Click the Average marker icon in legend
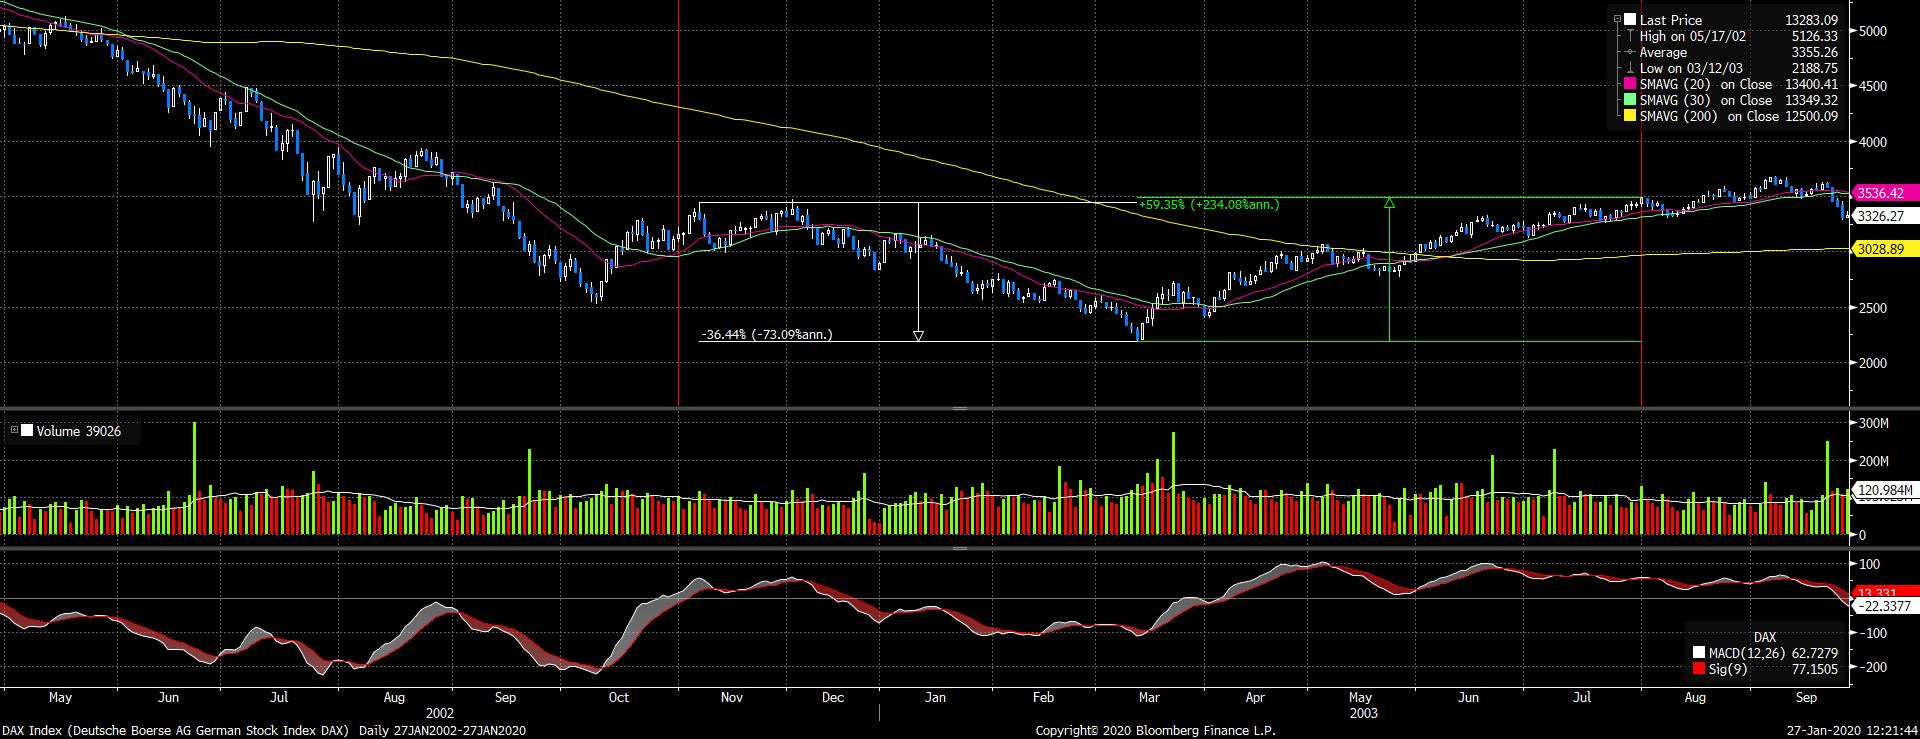1920x739 pixels. [1630, 52]
